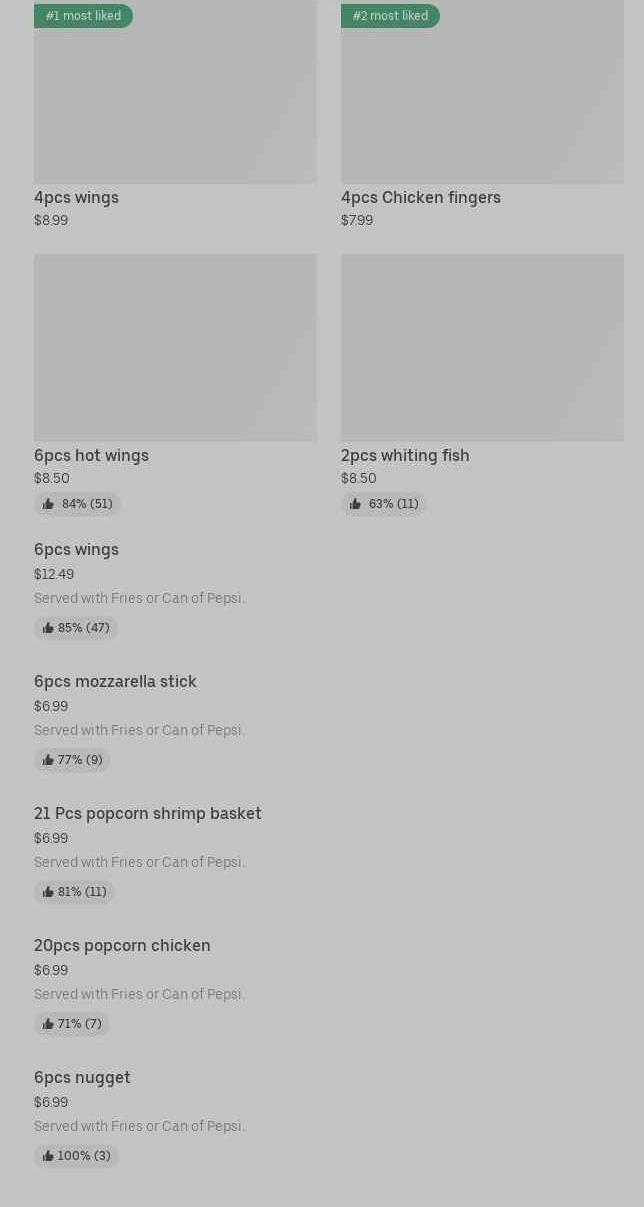644x1207 pixels.
Task: Open the 4pcs Chicken fingers photo
Action: pos(482,100)
